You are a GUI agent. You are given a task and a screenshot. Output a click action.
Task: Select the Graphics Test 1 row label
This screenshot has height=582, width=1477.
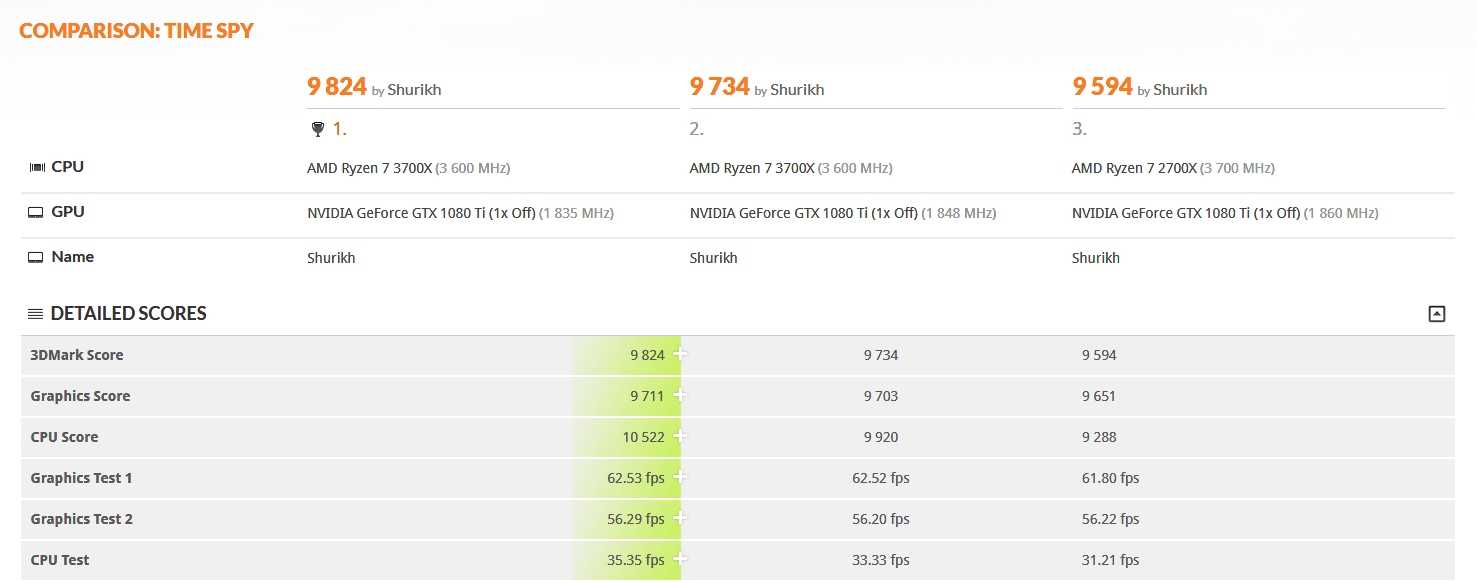tap(81, 478)
